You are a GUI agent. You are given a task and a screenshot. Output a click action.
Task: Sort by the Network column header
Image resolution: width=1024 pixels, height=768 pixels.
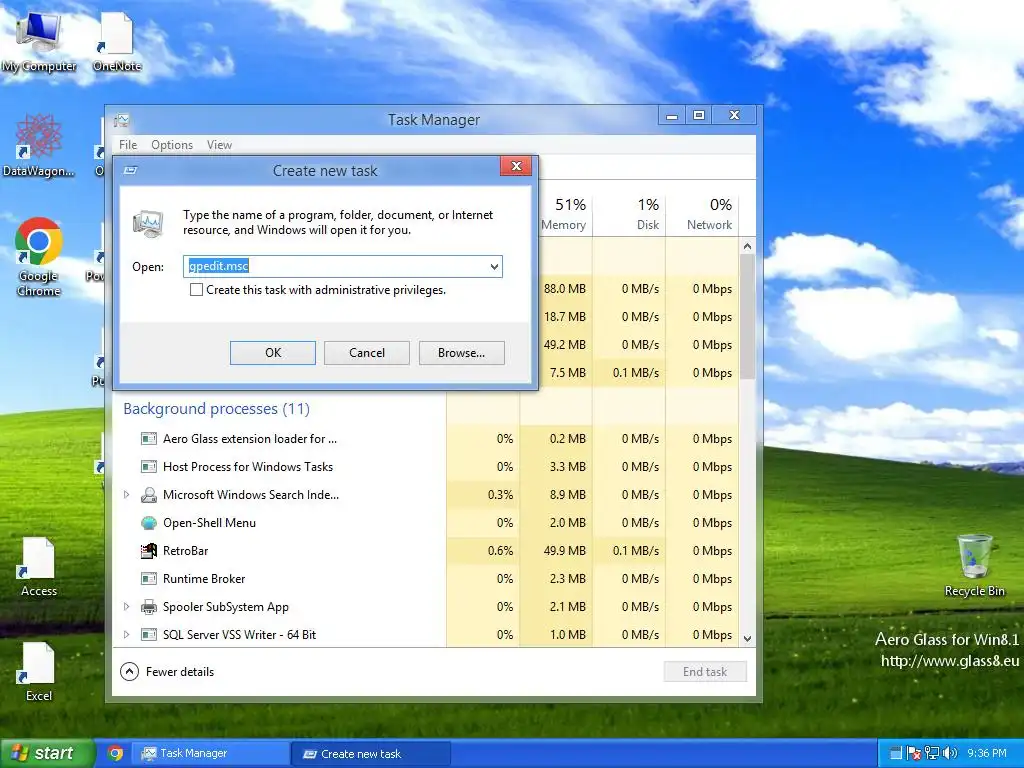[702, 214]
